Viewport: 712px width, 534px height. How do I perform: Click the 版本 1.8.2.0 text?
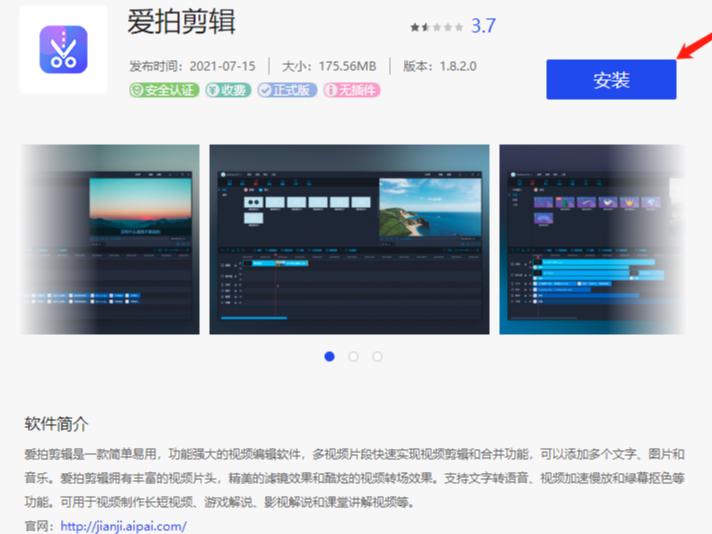point(440,66)
